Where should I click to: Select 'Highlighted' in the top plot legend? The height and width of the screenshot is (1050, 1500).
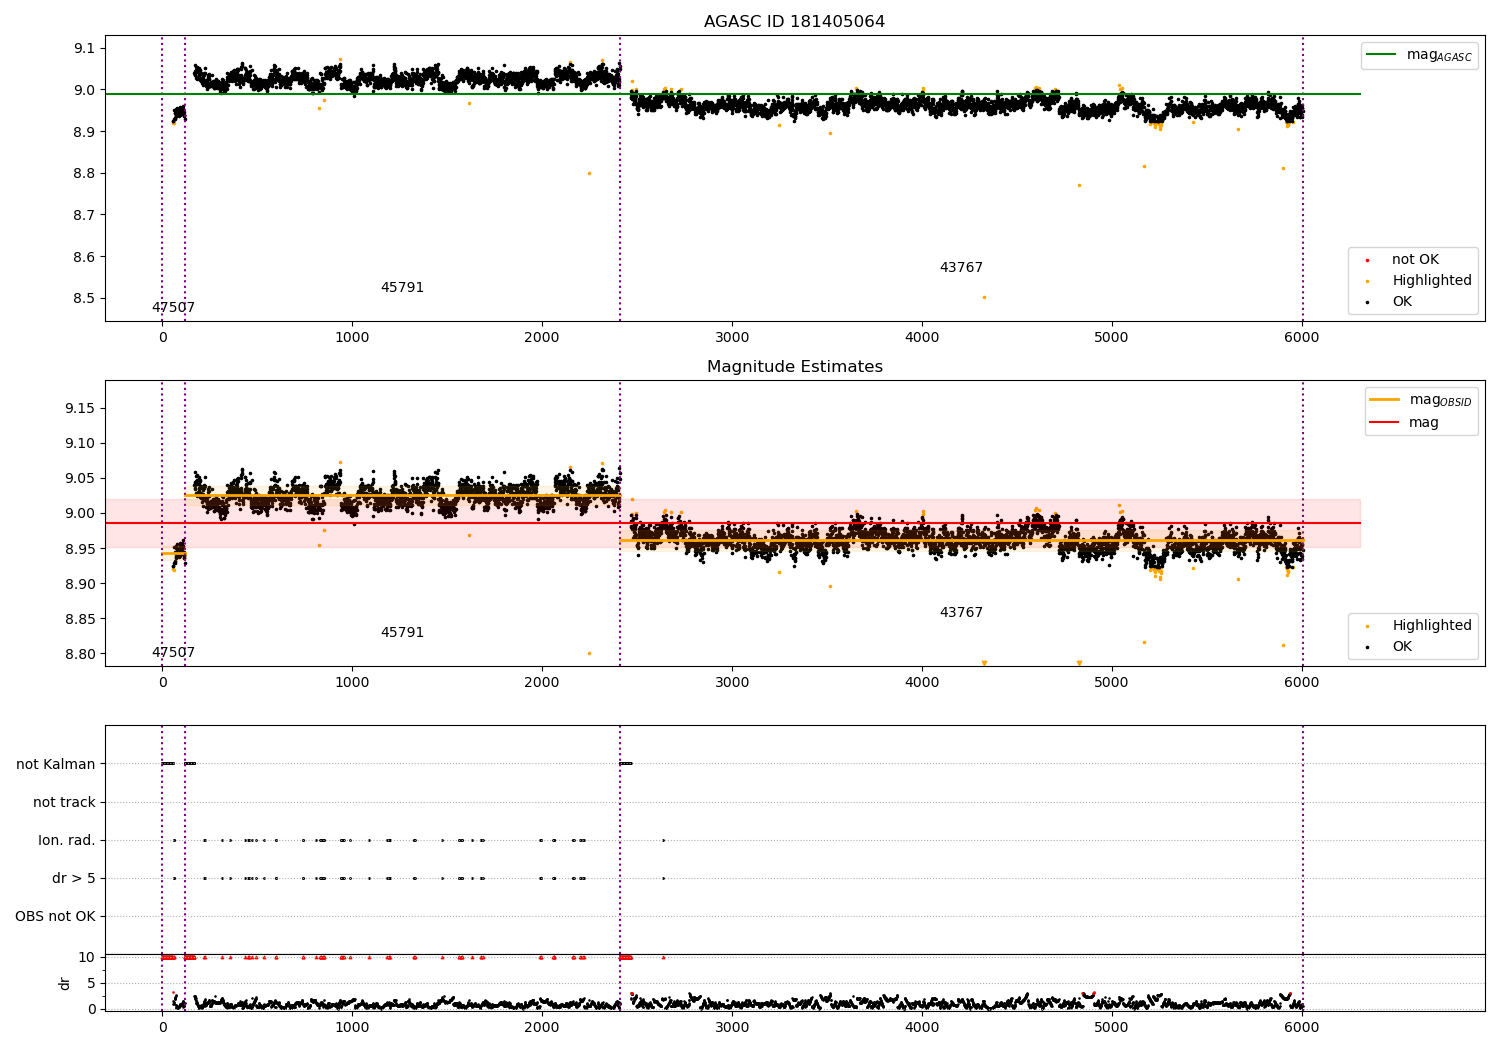tap(1432, 281)
